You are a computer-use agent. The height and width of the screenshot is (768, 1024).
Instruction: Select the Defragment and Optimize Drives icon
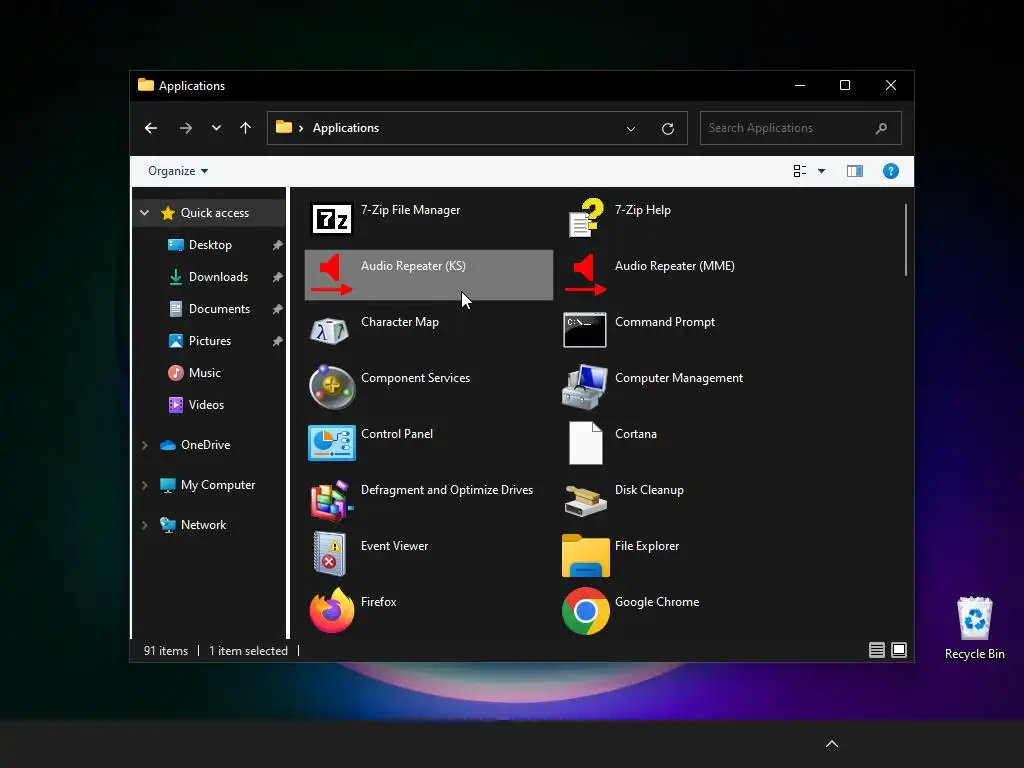pyautogui.click(x=332, y=500)
